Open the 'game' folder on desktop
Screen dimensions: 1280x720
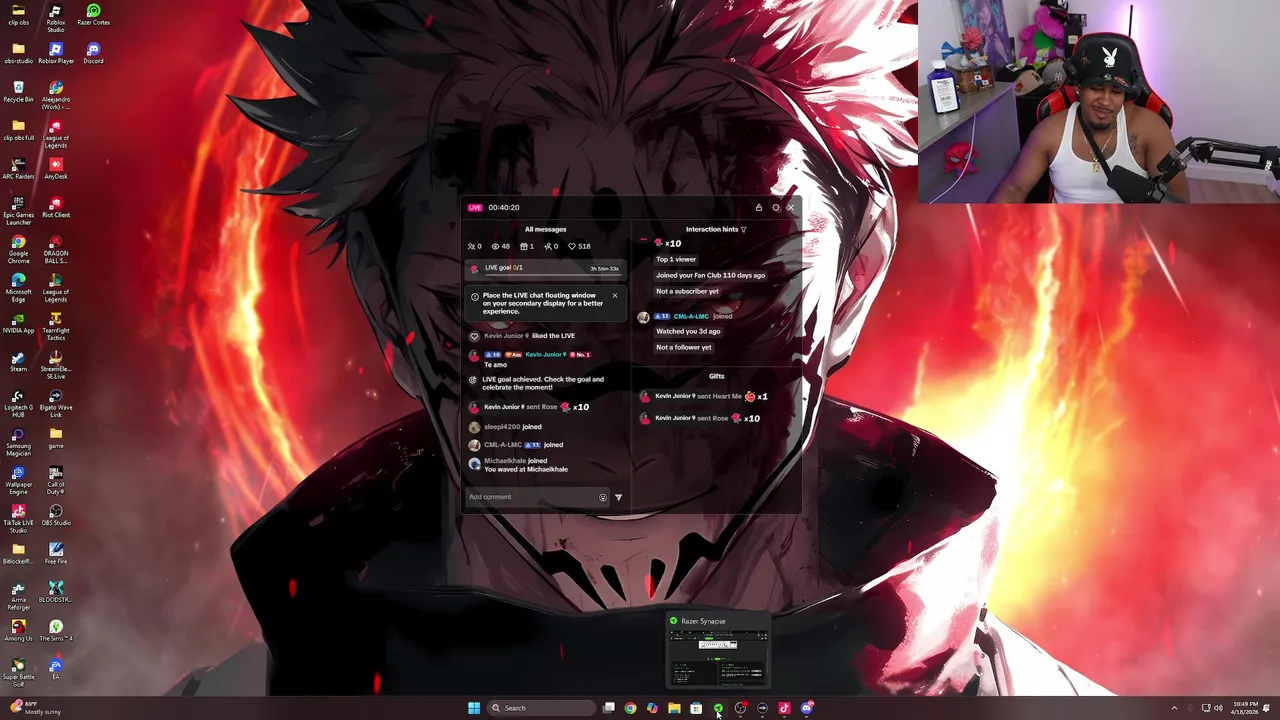click(x=55, y=438)
